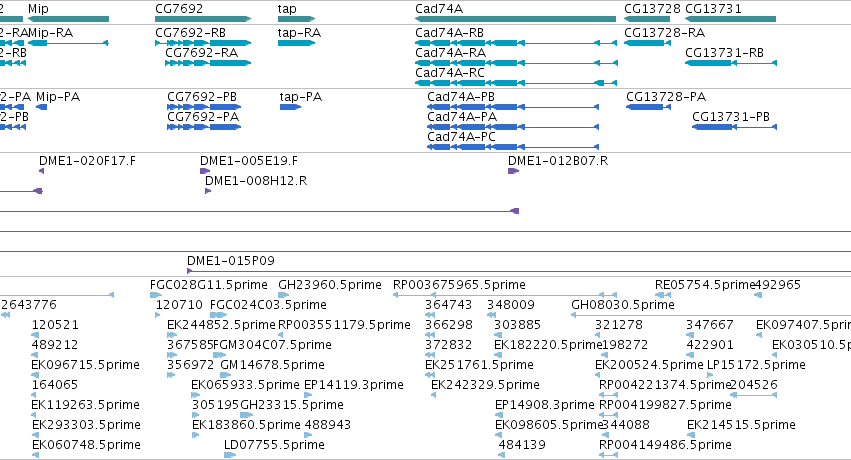The width and height of the screenshot is (851, 460).
Task: Click the Mip-RA transcript label
Action: tap(50, 33)
